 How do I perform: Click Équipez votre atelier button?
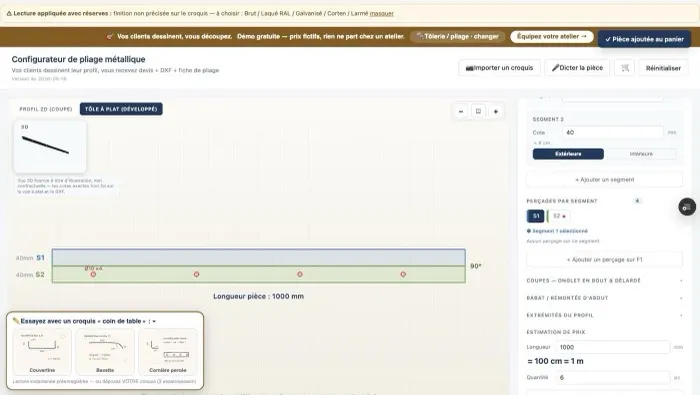pos(552,37)
